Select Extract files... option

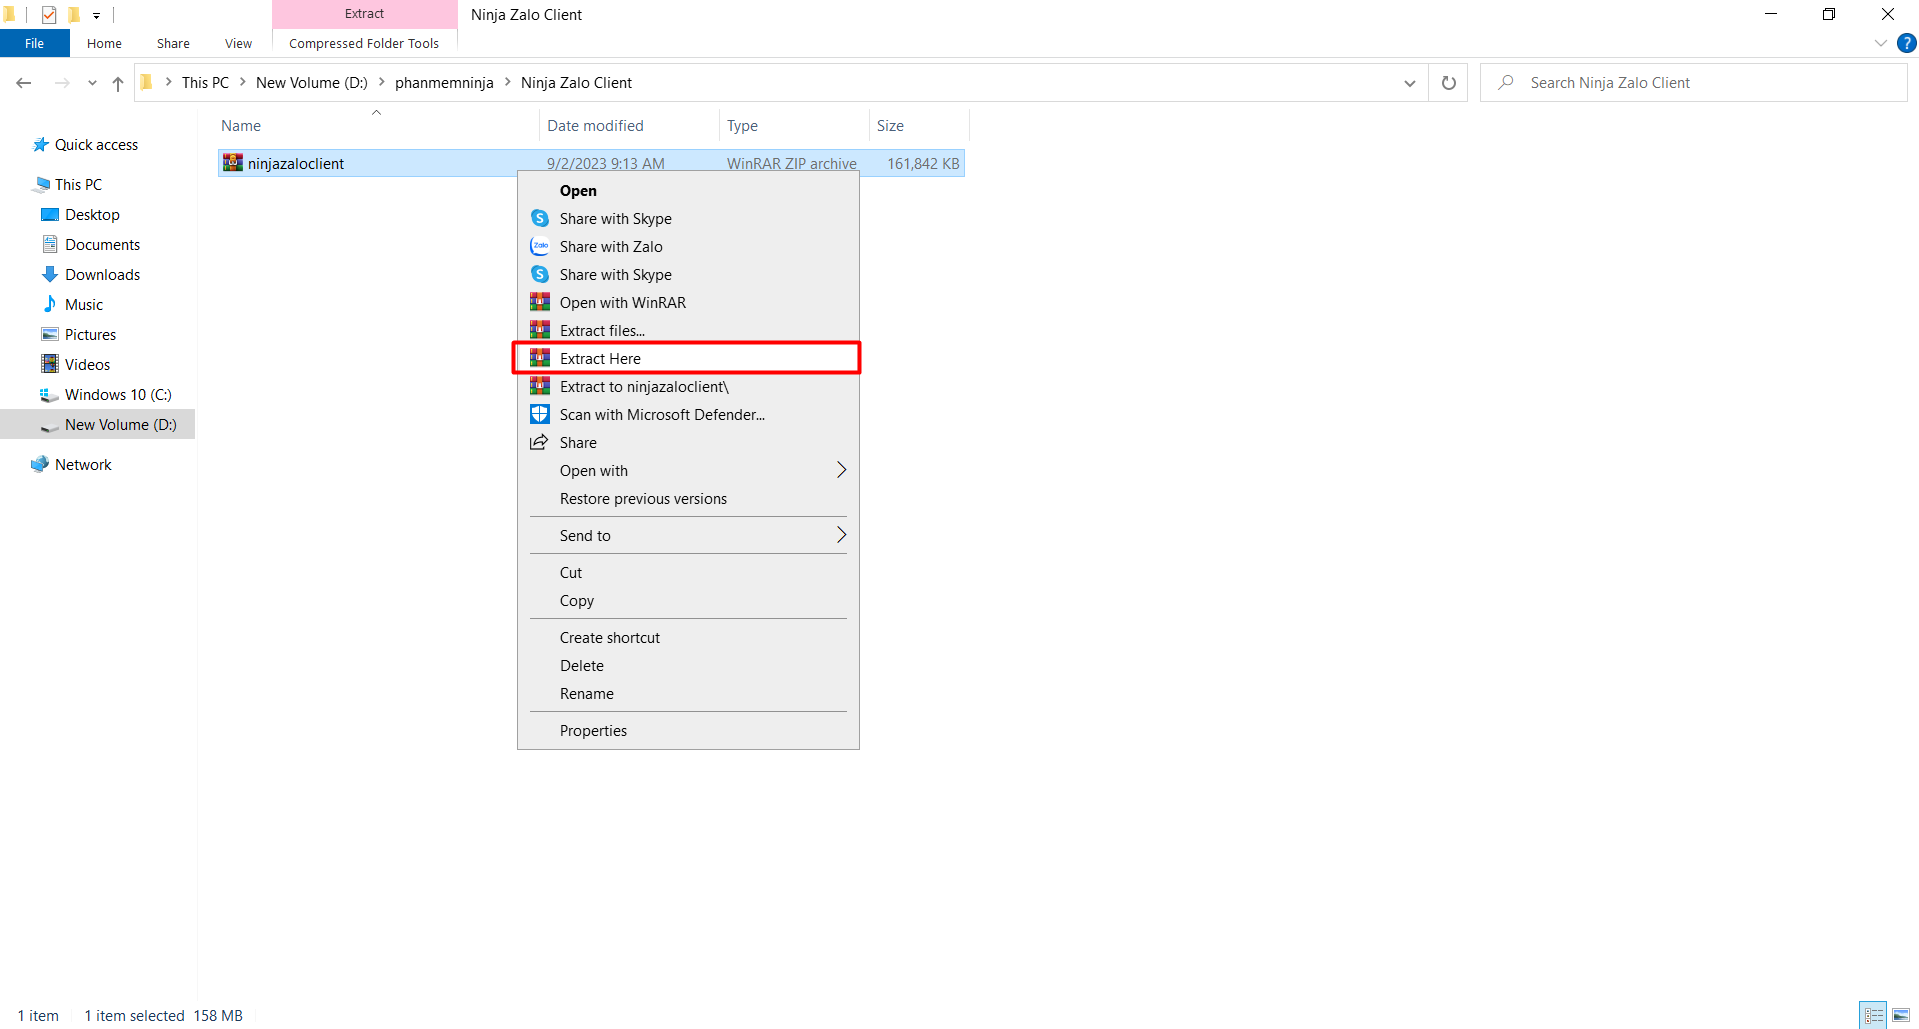pyautogui.click(x=688, y=330)
